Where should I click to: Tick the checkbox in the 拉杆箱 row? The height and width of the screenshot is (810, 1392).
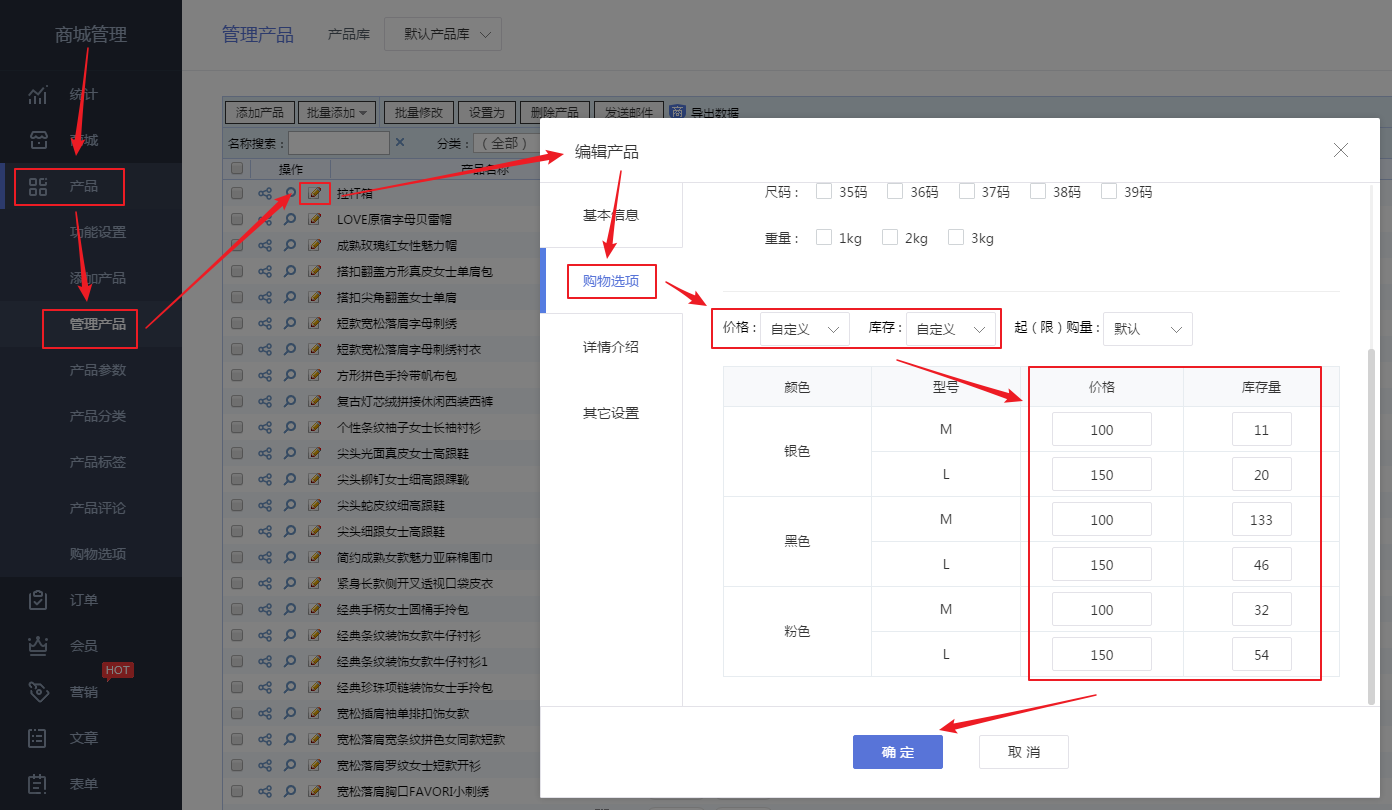pos(237,193)
